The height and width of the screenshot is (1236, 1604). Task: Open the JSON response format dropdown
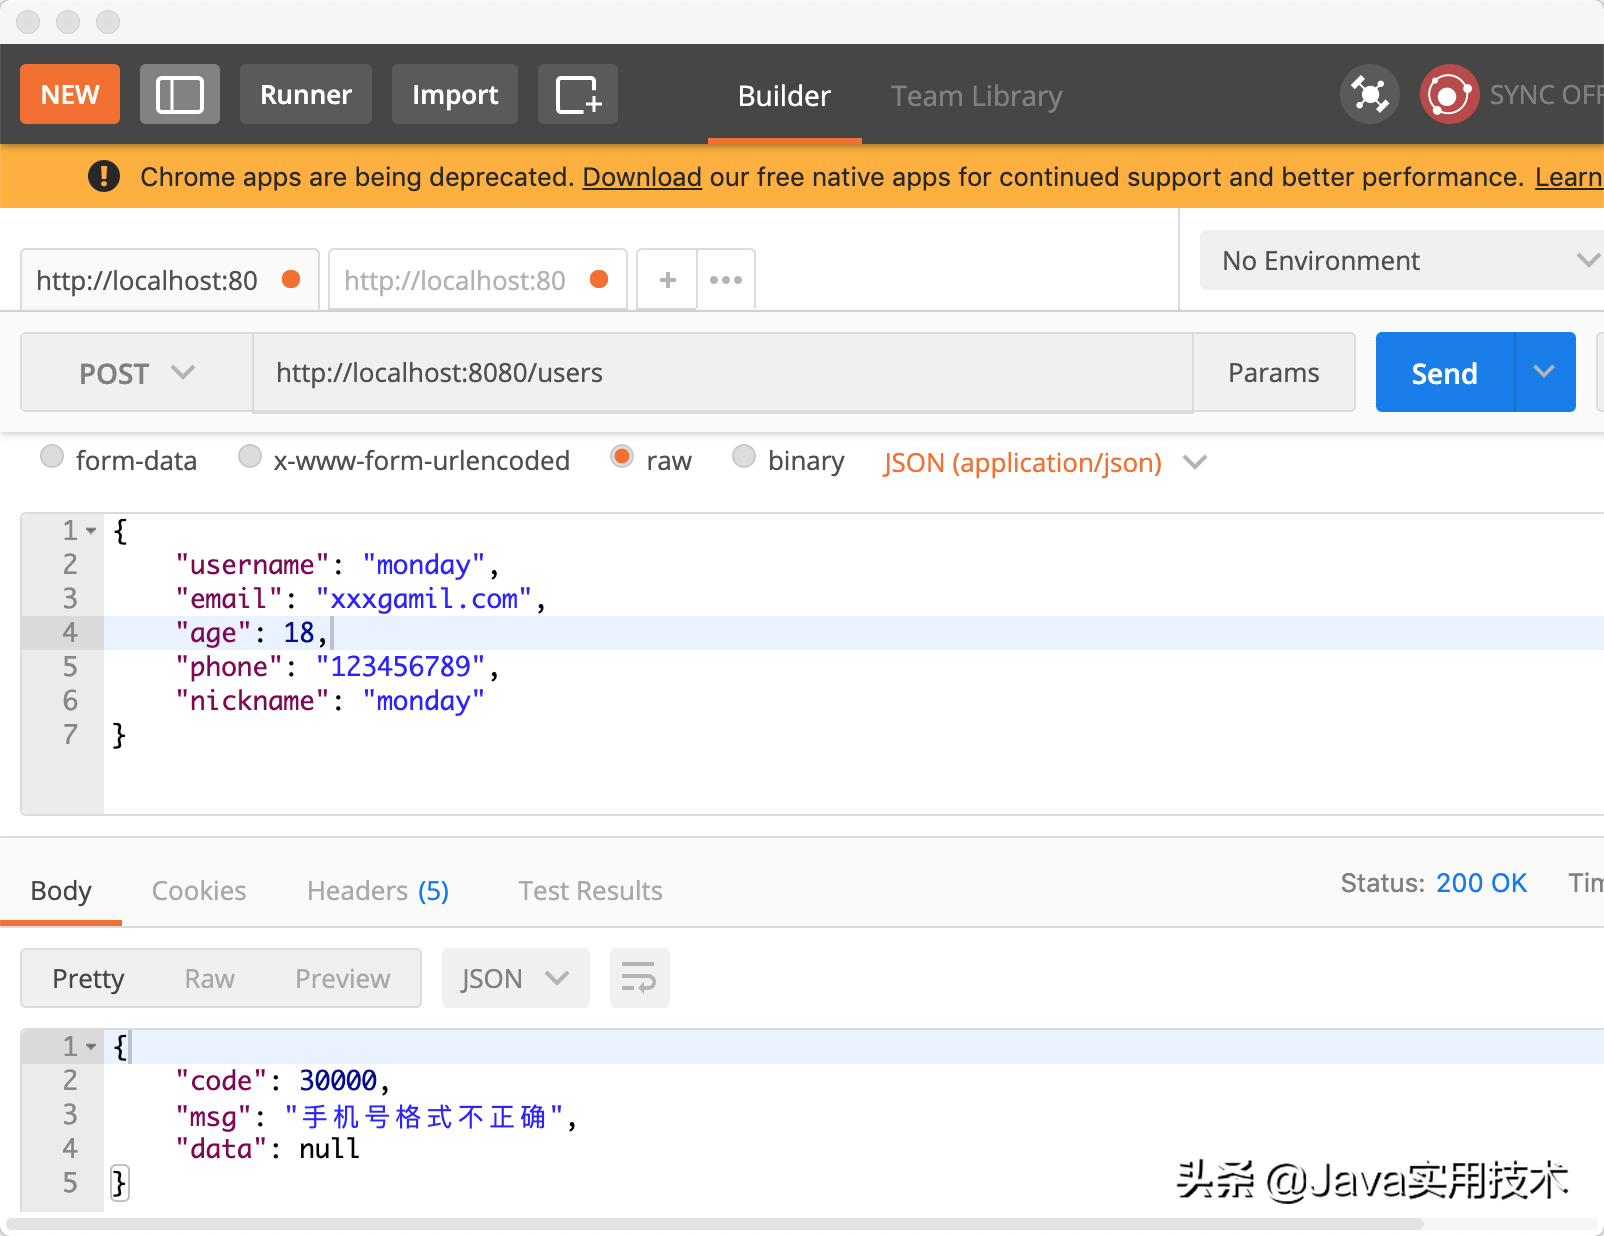pyautogui.click(x=514, y=978)
